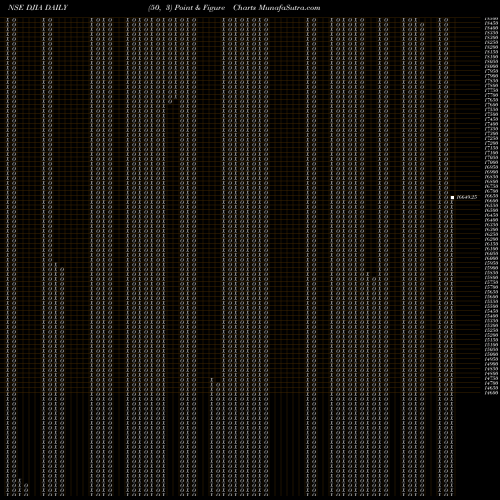Viewport: 500px width, 500px height.
Task: Click the 'NSE DJIA DAILY' chart title
Action: pos(38,7)
